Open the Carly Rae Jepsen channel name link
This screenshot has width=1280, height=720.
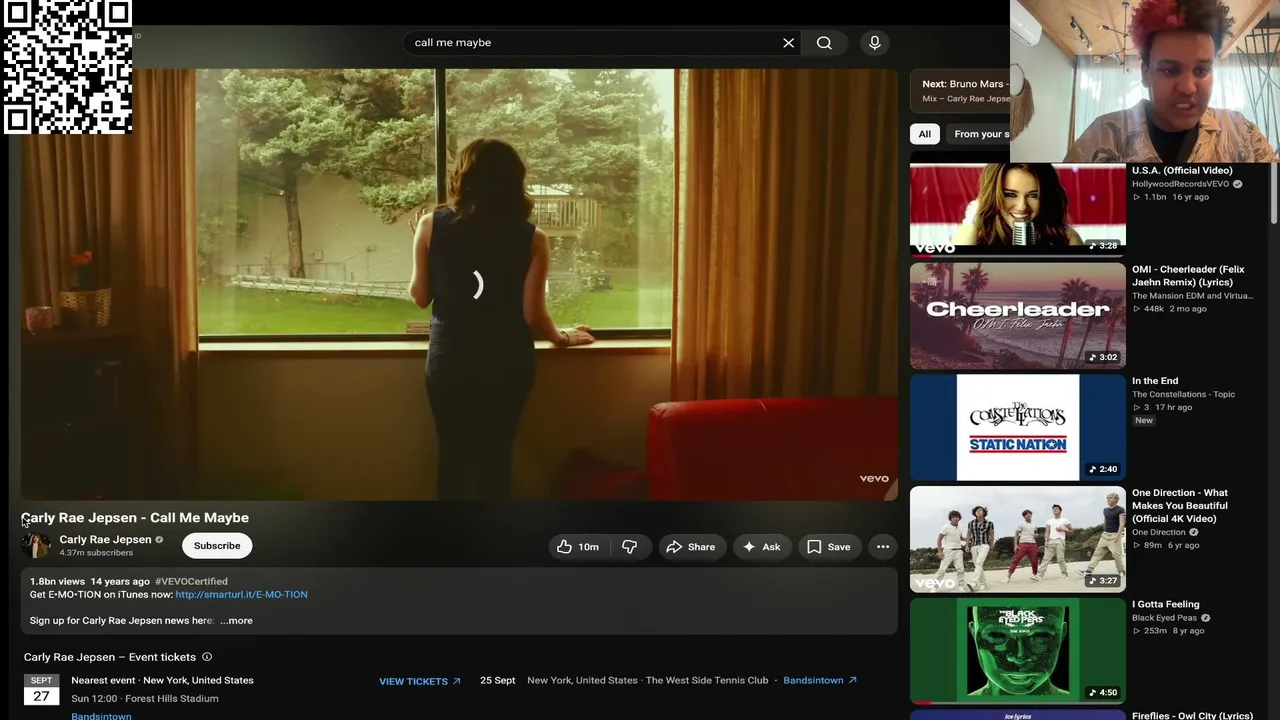(x=105, y=540)
